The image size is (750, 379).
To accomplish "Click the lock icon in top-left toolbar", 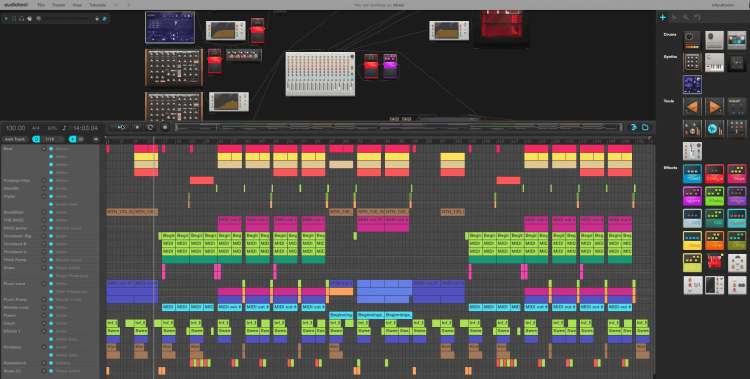I will tap(97, 19).
